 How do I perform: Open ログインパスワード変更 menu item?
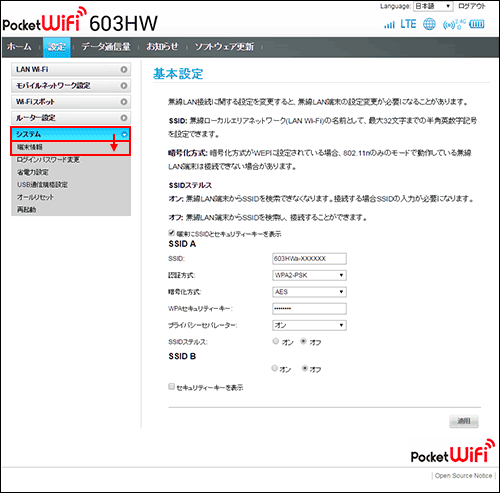click(x=48, y=160)
